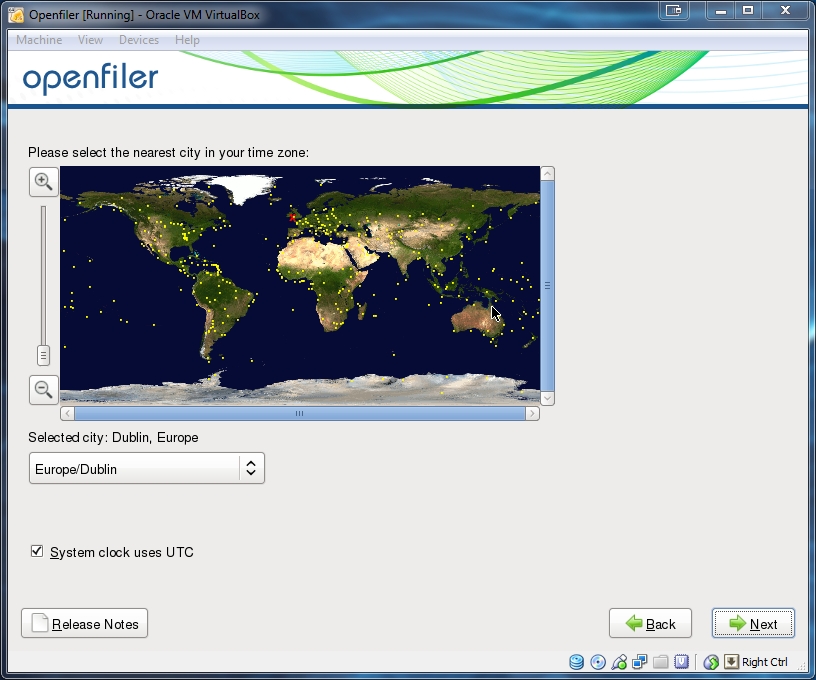Open the Machine menu

[x=39, y=40]
